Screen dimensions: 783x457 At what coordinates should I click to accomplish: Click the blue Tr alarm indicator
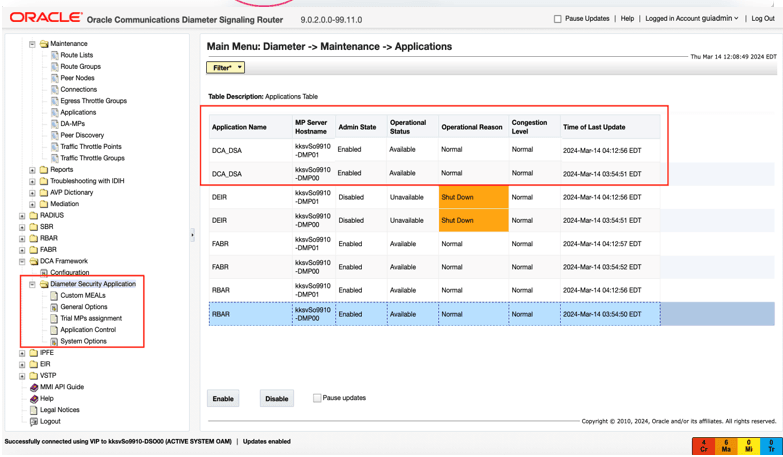[771, 446]
